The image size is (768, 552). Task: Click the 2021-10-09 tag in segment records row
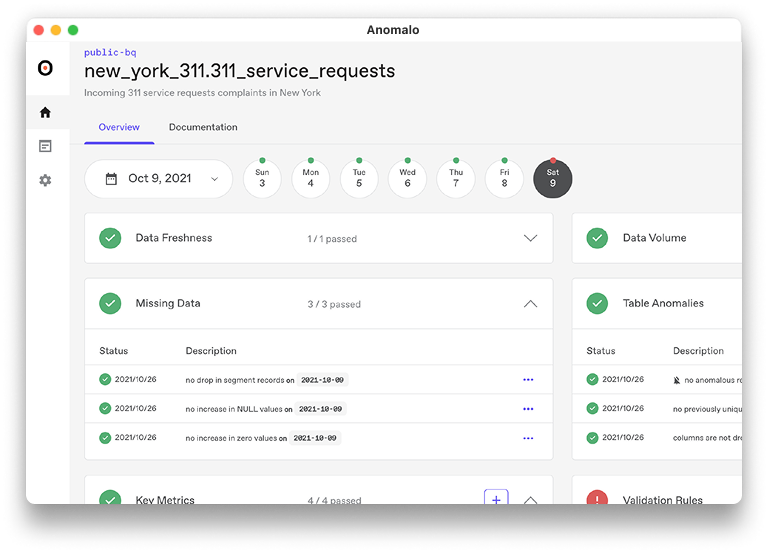322,380
